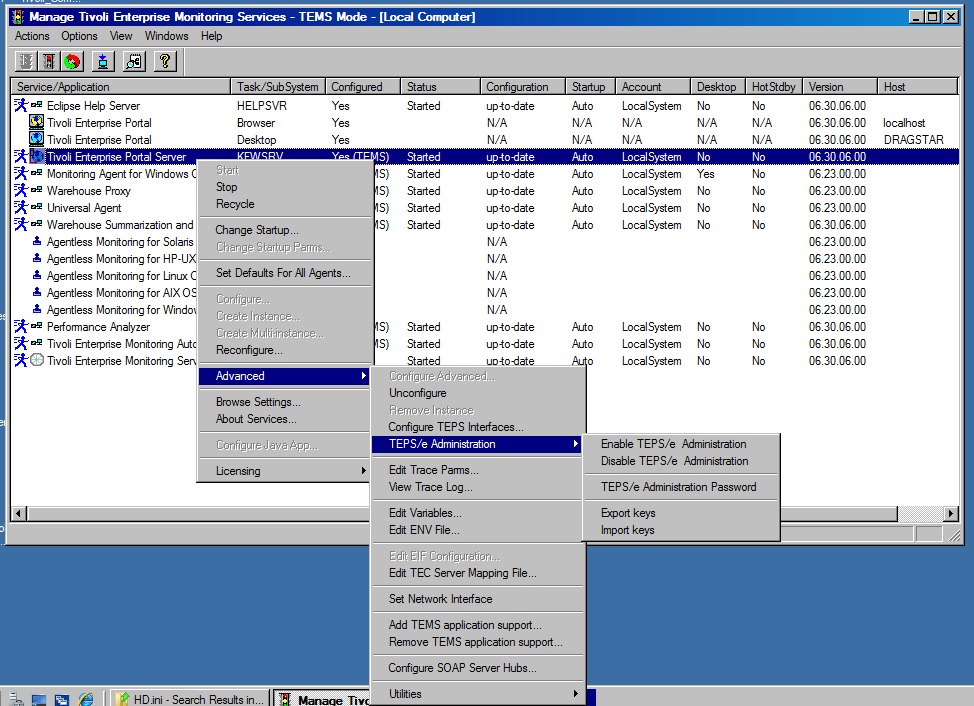Choose Add TEMS application support...
This screenshot has width=974, height=706.
coord(478,625)
